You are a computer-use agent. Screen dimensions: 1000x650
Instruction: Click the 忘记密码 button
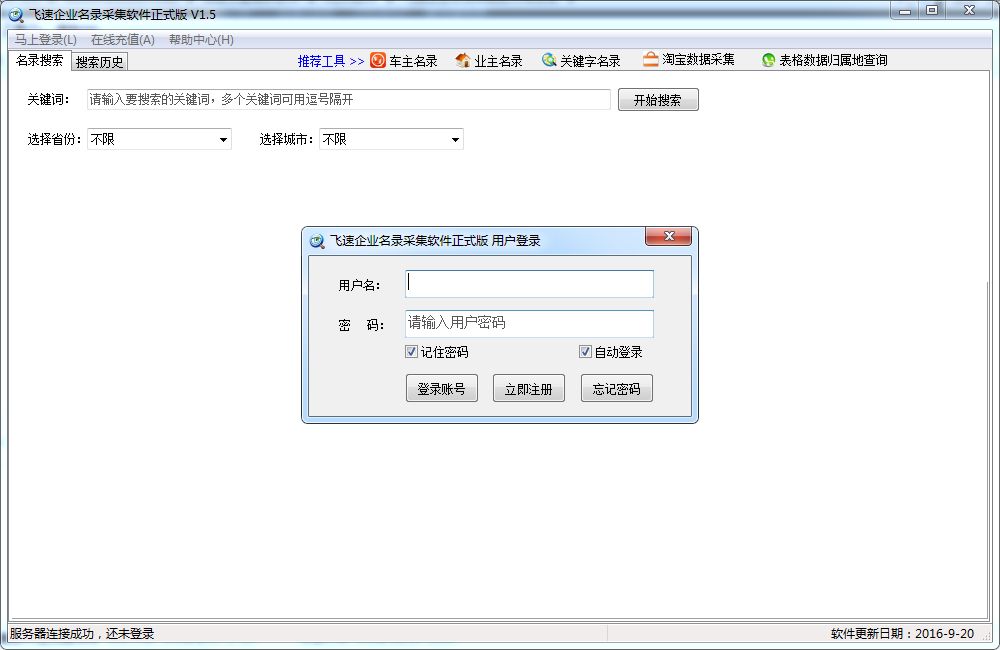pyautogui.click(x=616, y=388)
